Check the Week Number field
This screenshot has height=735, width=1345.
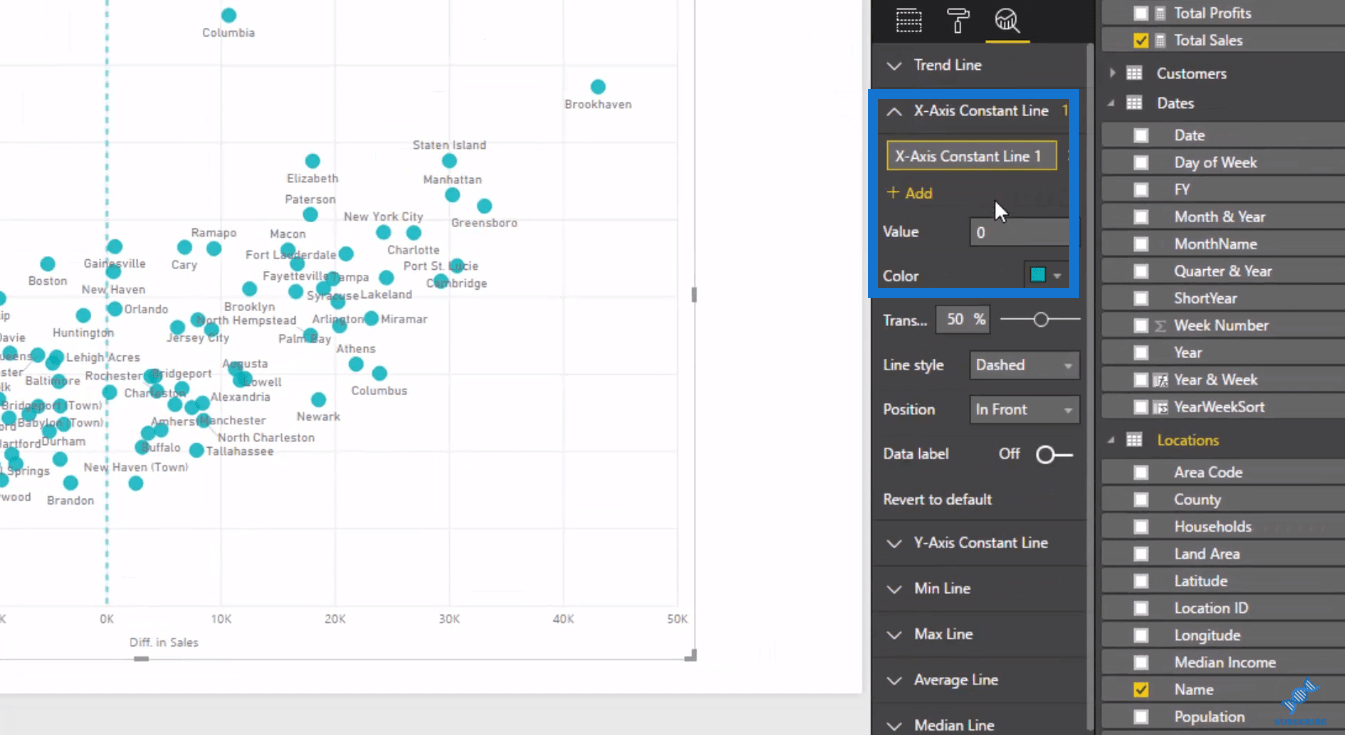coord(1141,325)
